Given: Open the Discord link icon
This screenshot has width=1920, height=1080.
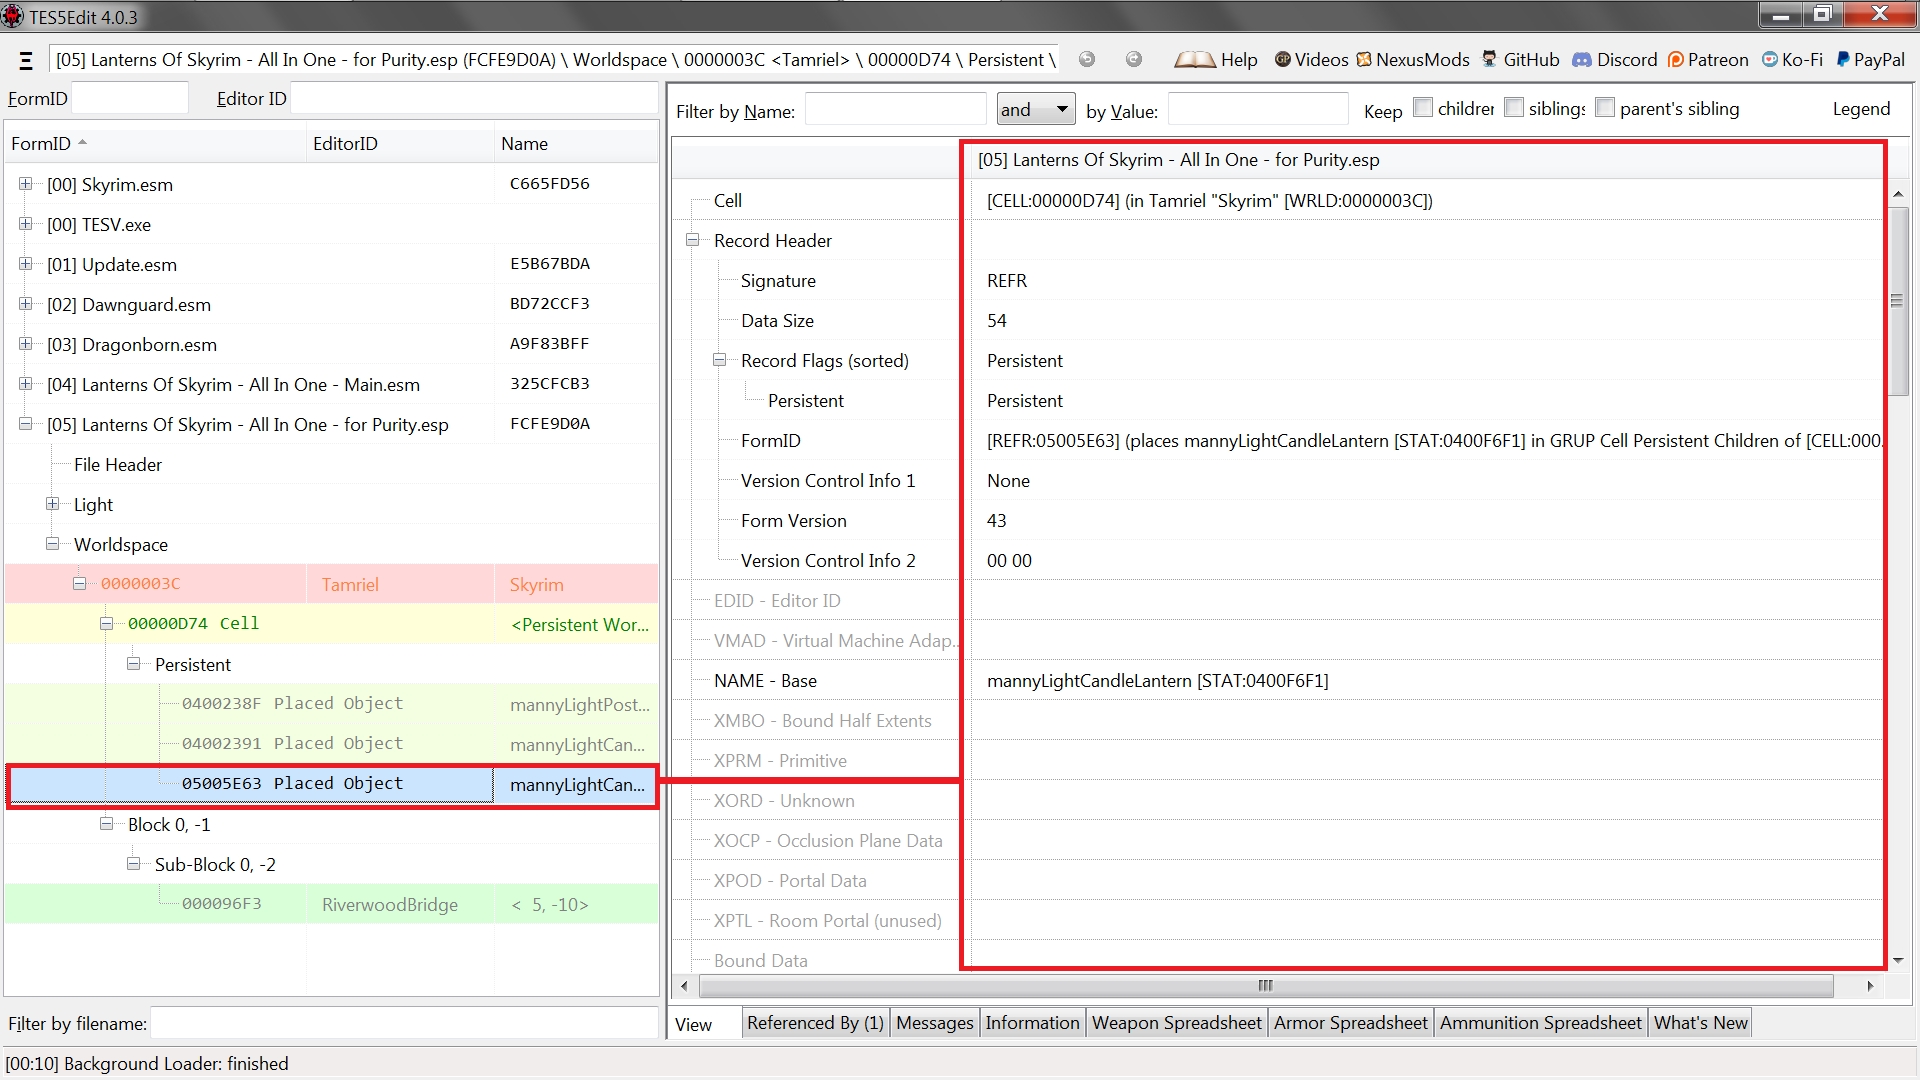Looking at the screenshot, I should [1581, 60].
